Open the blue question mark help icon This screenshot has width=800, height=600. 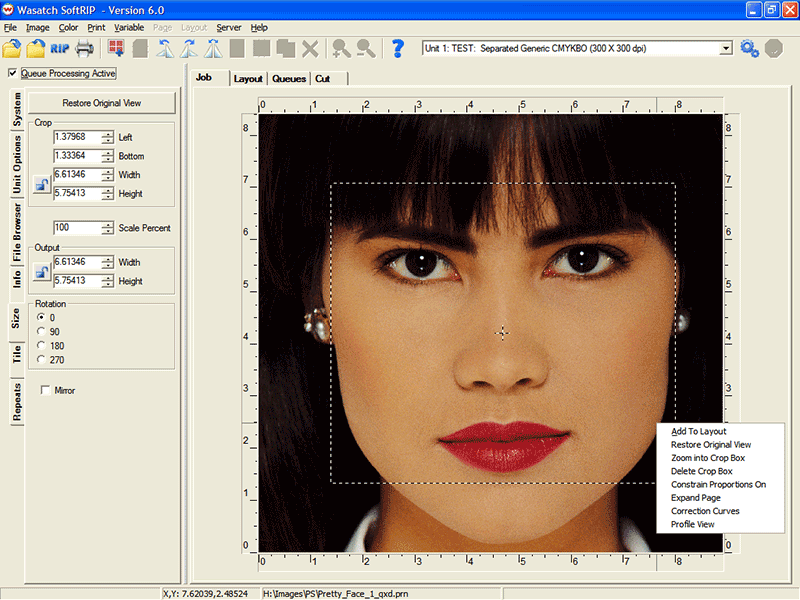[x=397, y=48]
